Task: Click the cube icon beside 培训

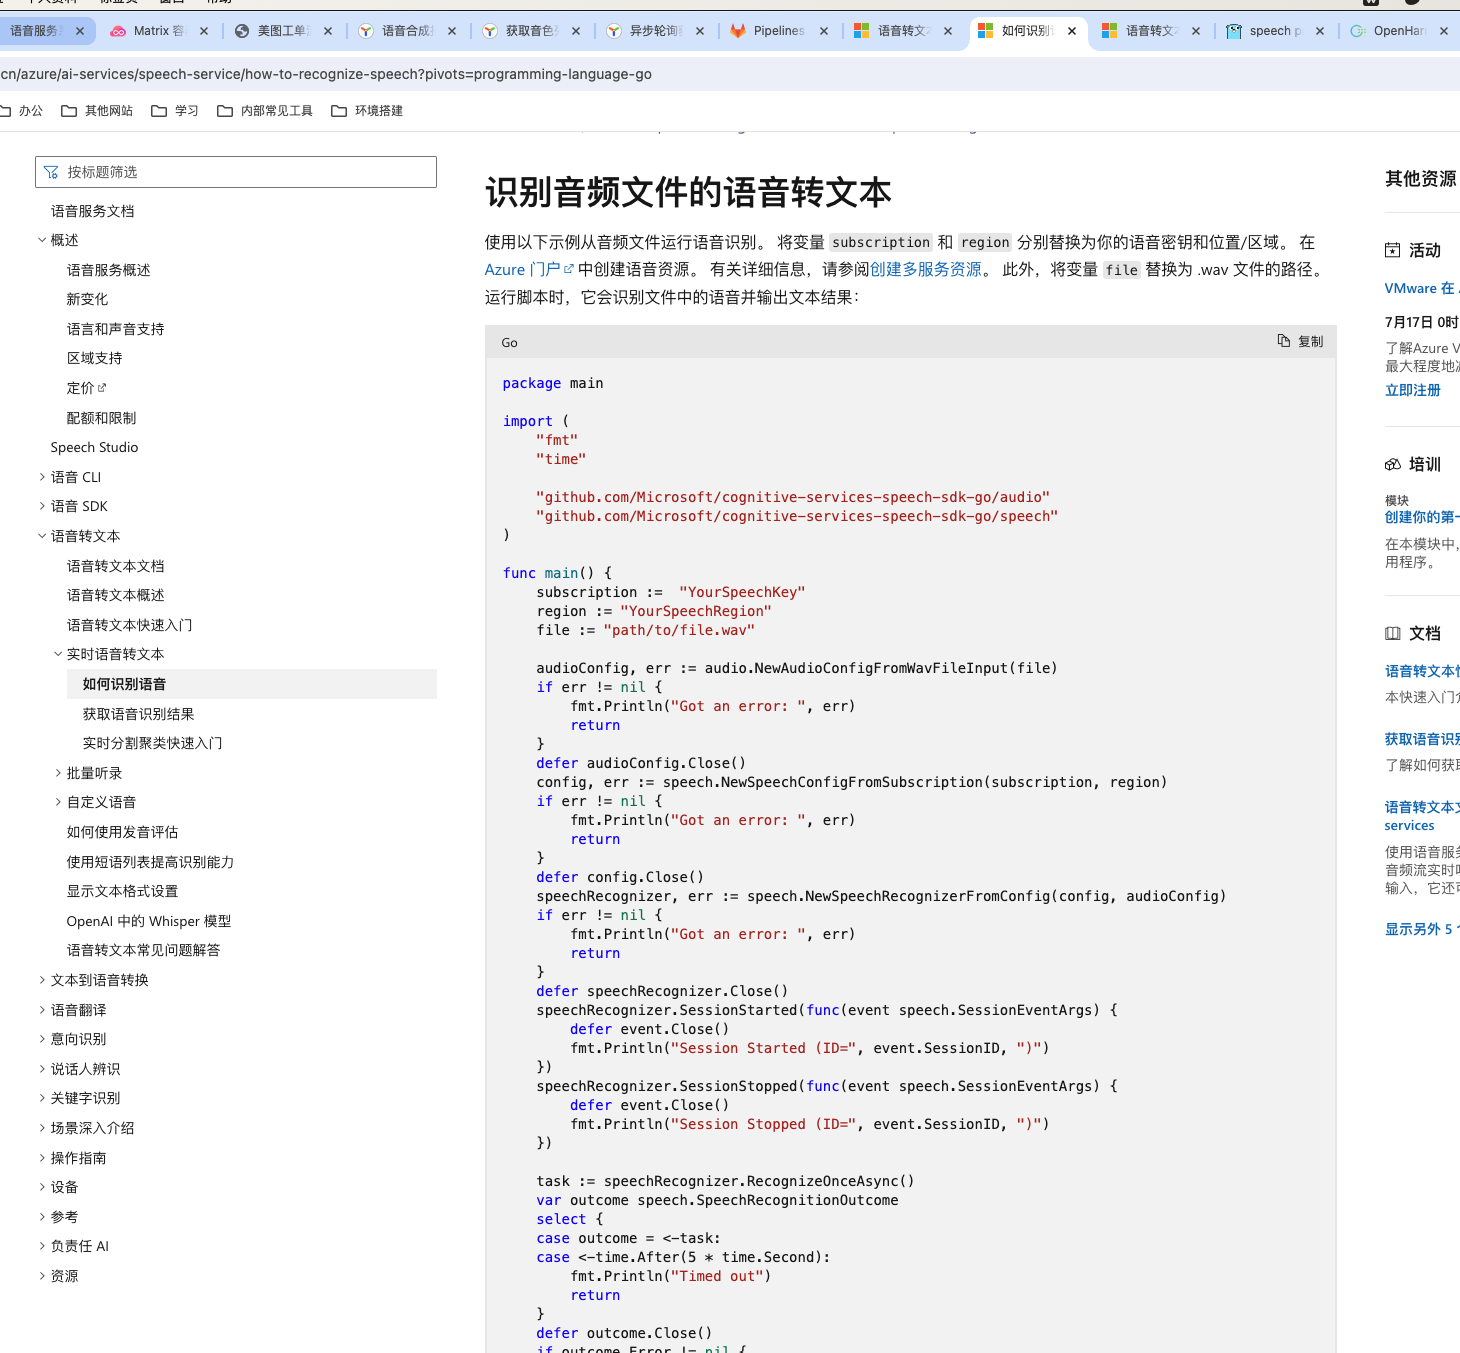Action: pyautogui.click(x=1393, y=463)
